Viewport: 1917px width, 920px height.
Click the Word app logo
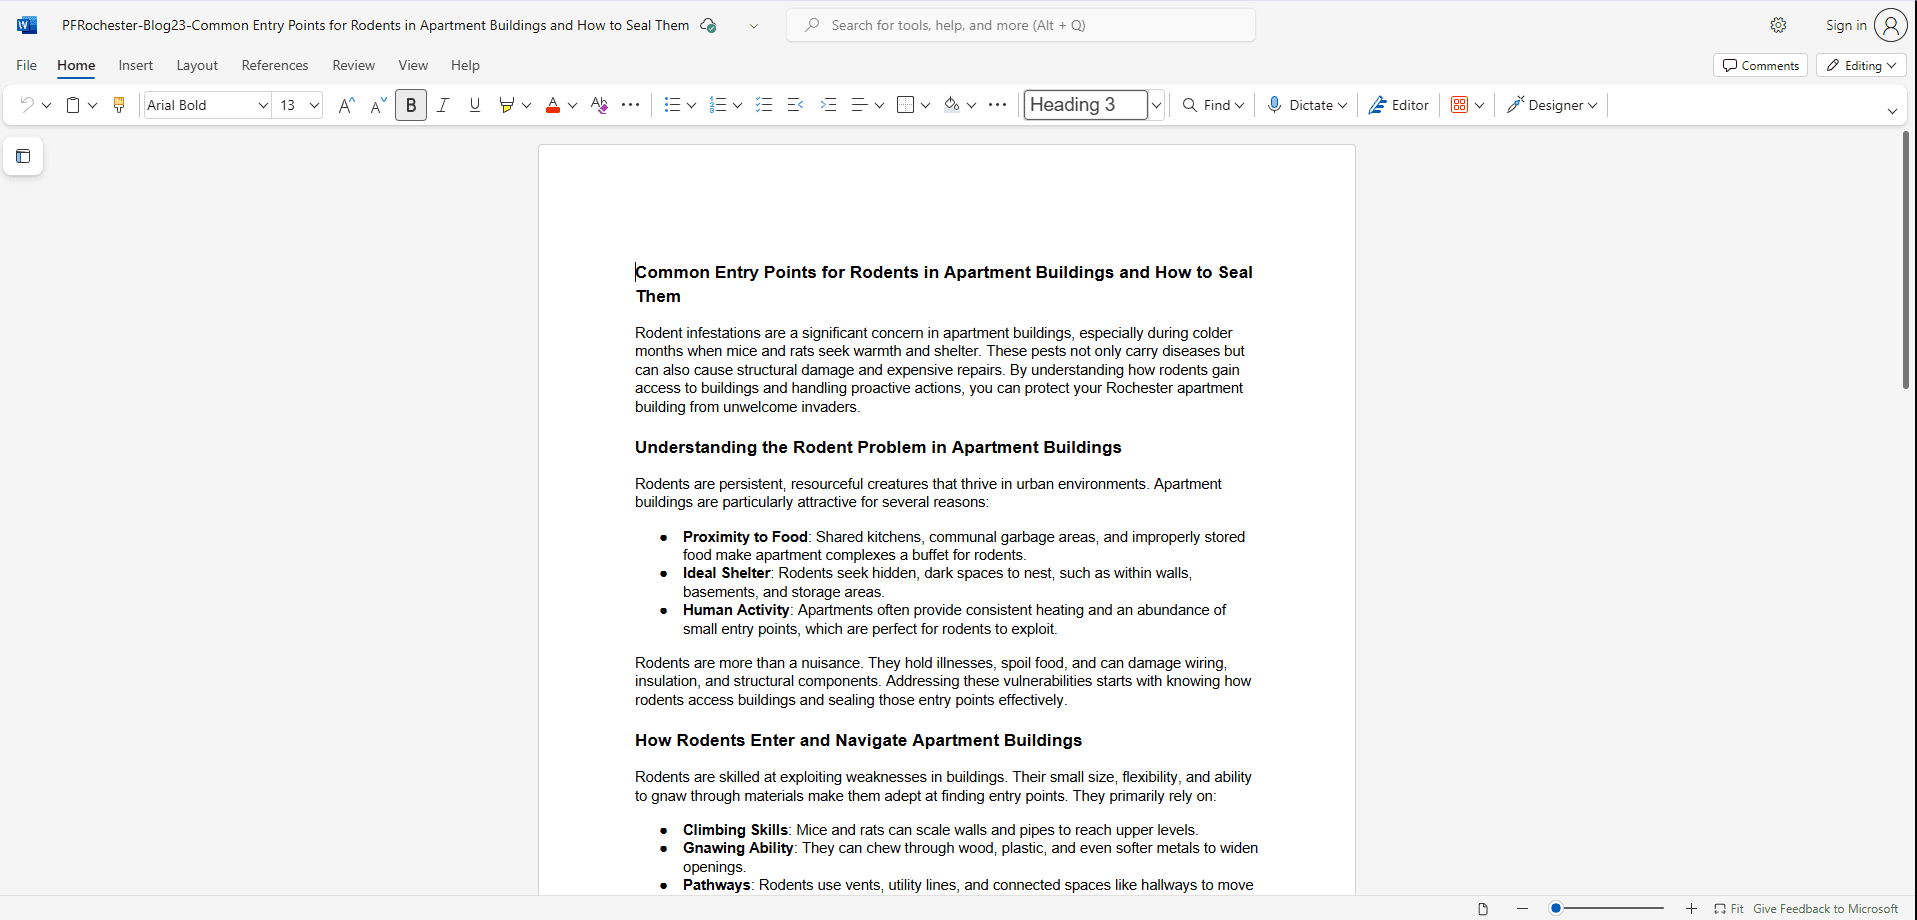click(x=27, y=25)
